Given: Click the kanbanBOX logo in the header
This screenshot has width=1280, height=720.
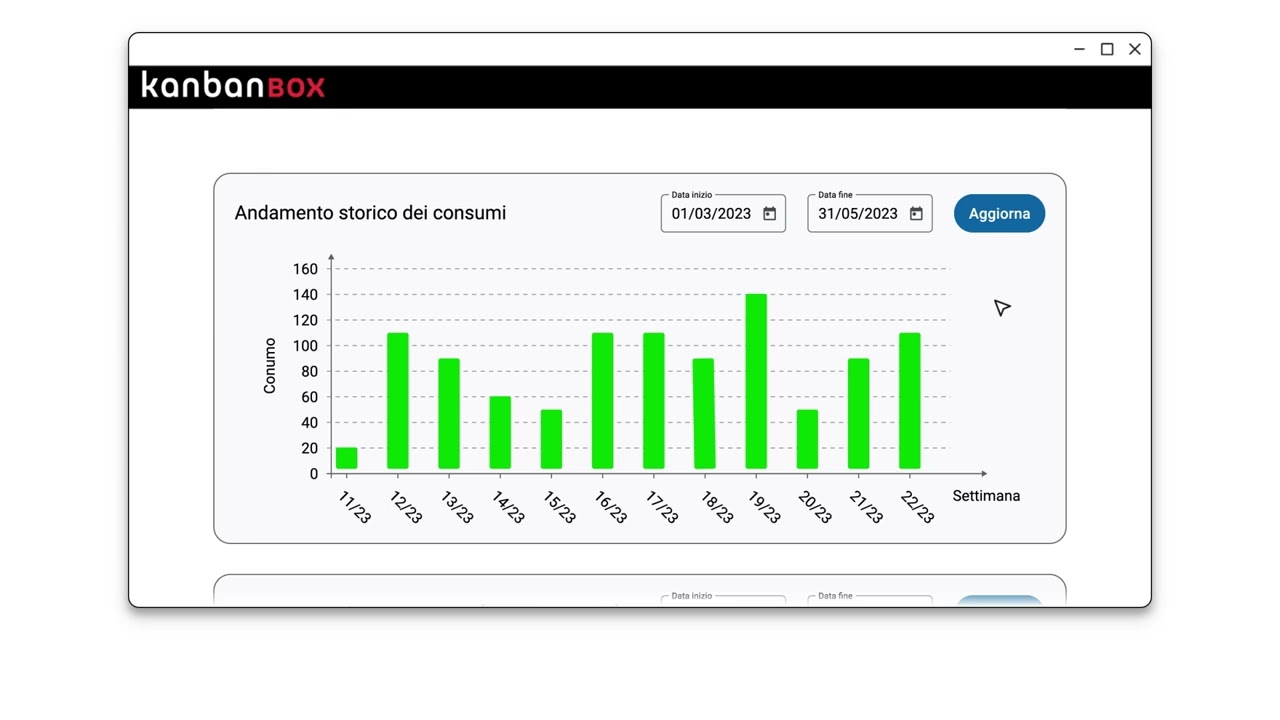Looking at the screenshot, I should click(233, 86).
